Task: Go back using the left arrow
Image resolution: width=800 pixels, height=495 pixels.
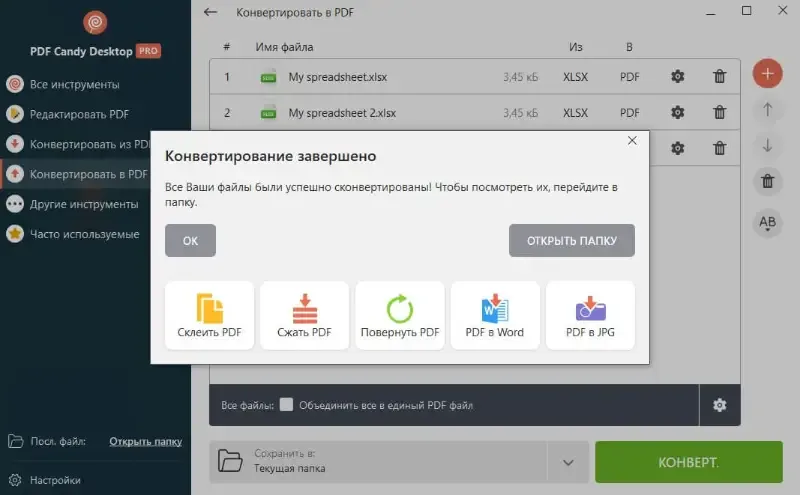Action: click(210, 12)
